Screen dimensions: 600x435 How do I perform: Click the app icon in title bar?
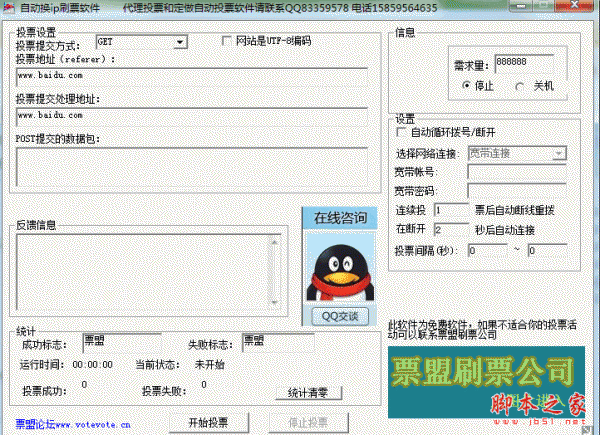(x=8, y=7)
